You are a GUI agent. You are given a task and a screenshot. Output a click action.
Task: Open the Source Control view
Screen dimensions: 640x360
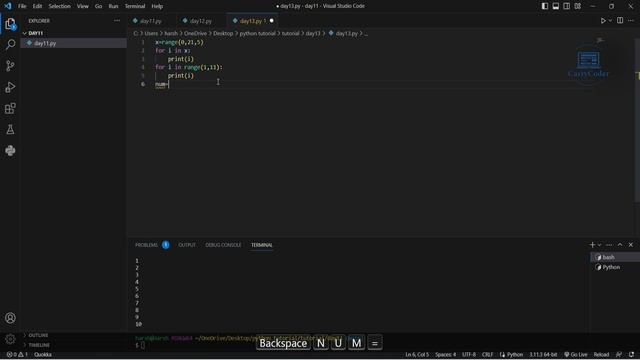pyautogui.click(x=10, y=65)
